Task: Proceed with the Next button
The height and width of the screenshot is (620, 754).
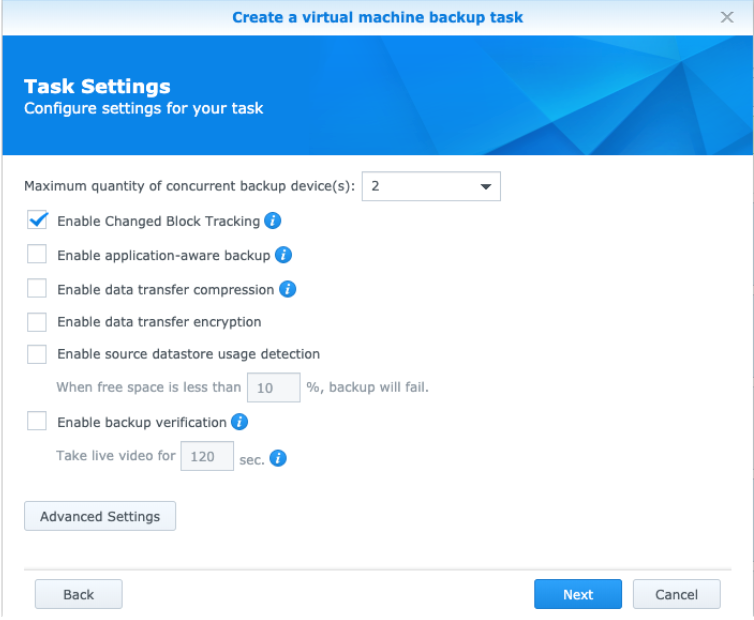Action: point(578,594)
